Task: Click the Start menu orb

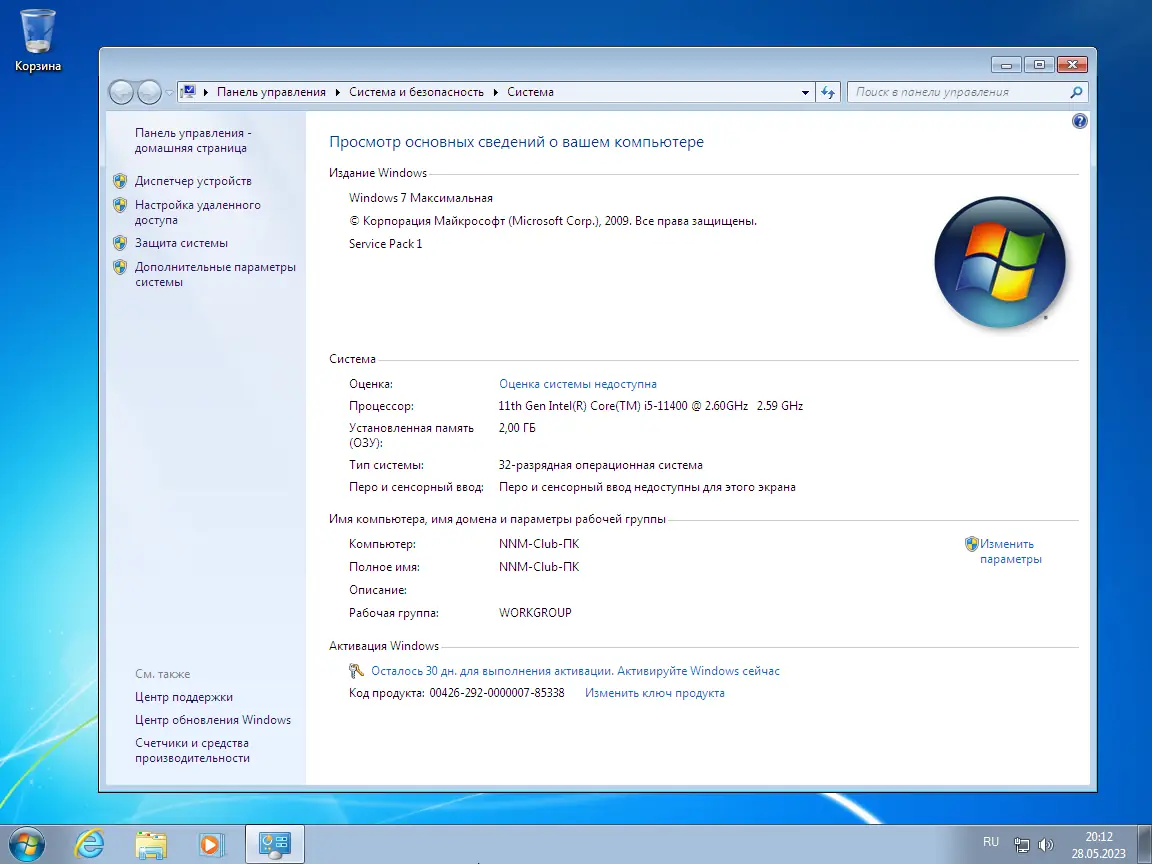Action: [x=27, y=843]
